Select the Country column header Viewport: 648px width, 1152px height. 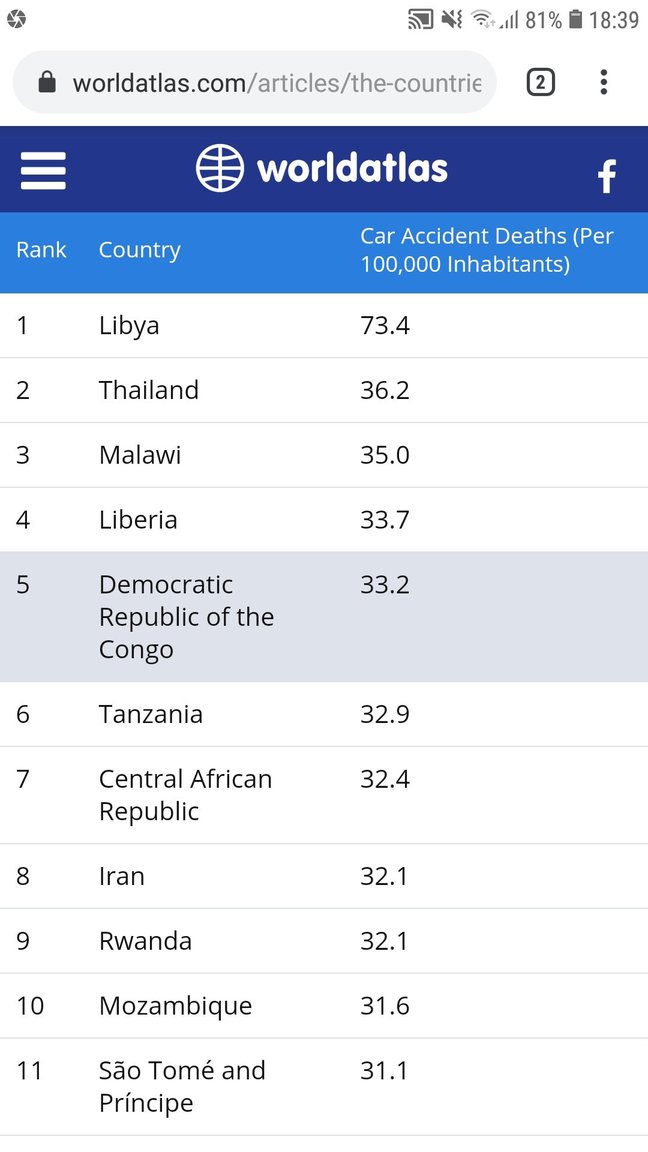(140, 250)
